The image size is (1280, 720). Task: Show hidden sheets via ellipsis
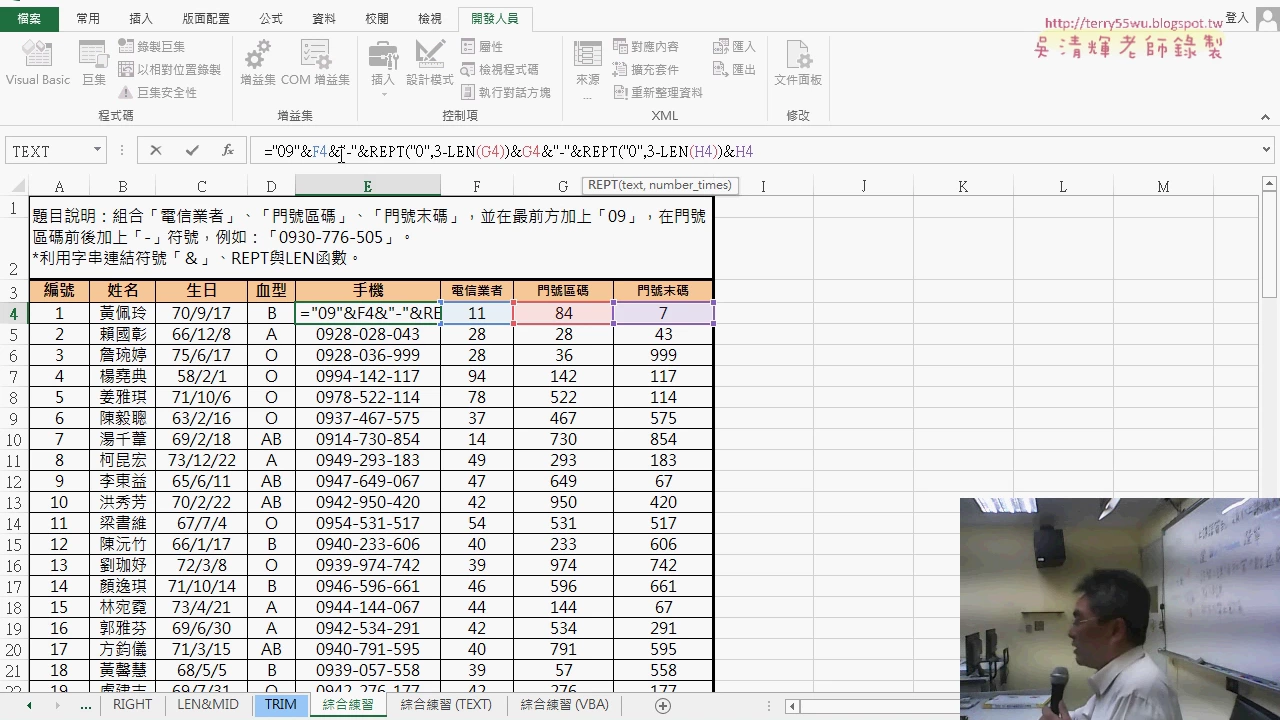tap(86, 705)
